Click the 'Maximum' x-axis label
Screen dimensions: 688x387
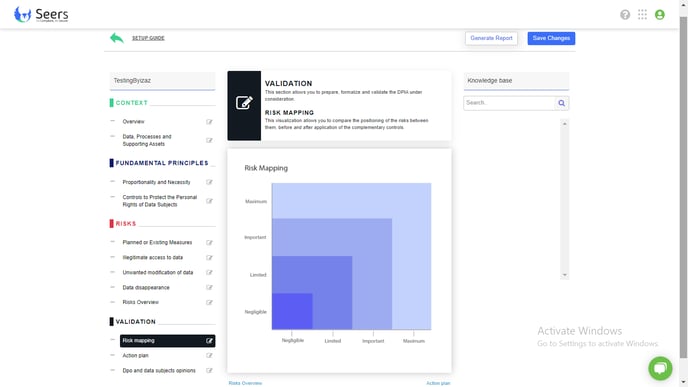pyautogui.click(x=414, y=341)
